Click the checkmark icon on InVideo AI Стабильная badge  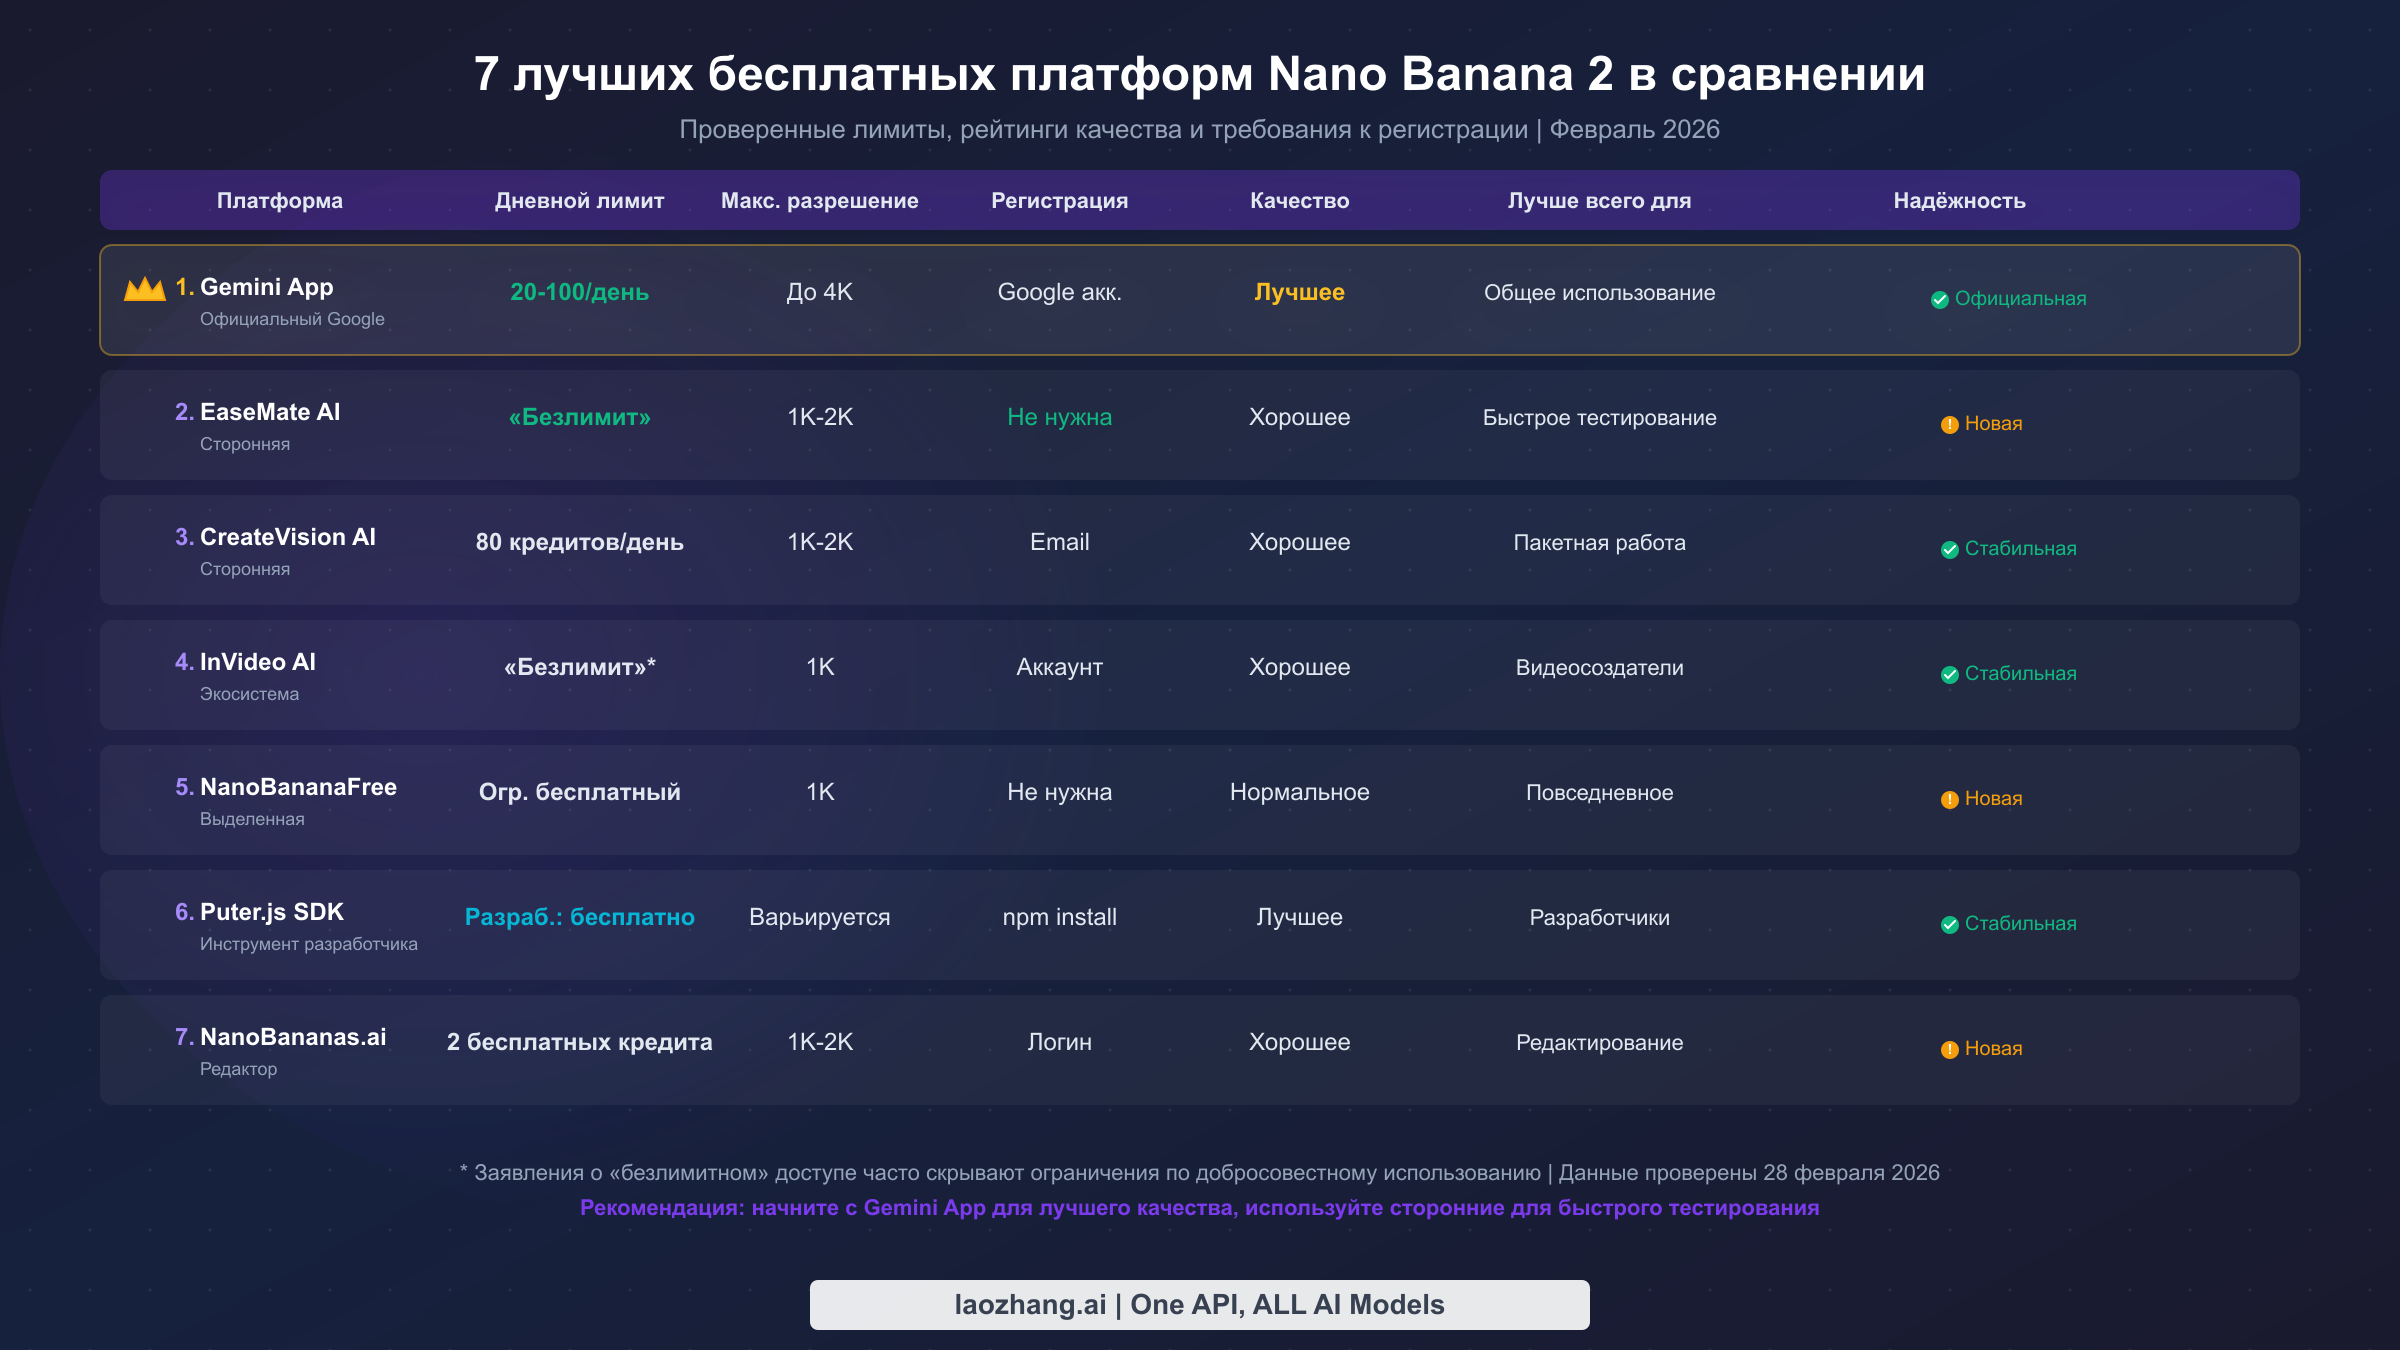(x=1948, y=673)
